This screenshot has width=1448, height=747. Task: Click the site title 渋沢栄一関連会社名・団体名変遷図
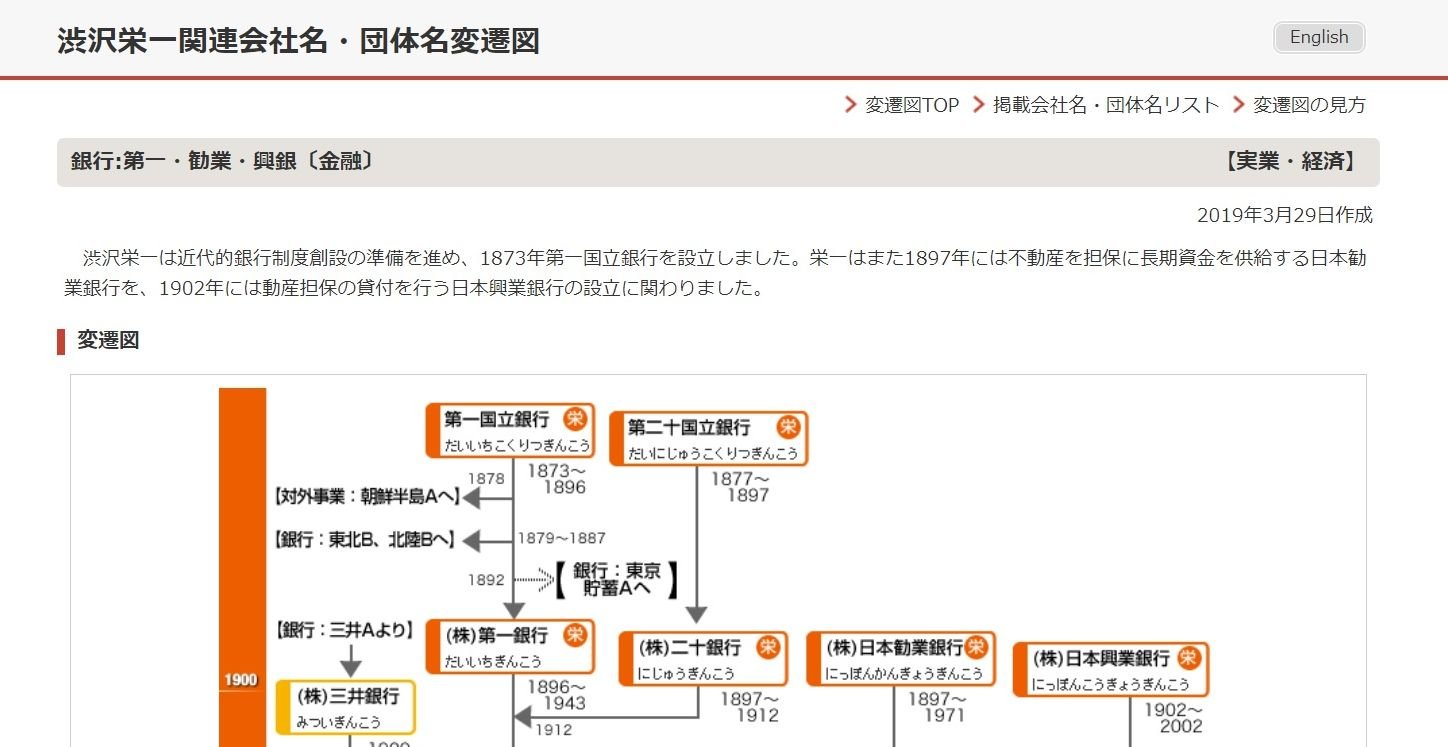[x=299, y=41]
